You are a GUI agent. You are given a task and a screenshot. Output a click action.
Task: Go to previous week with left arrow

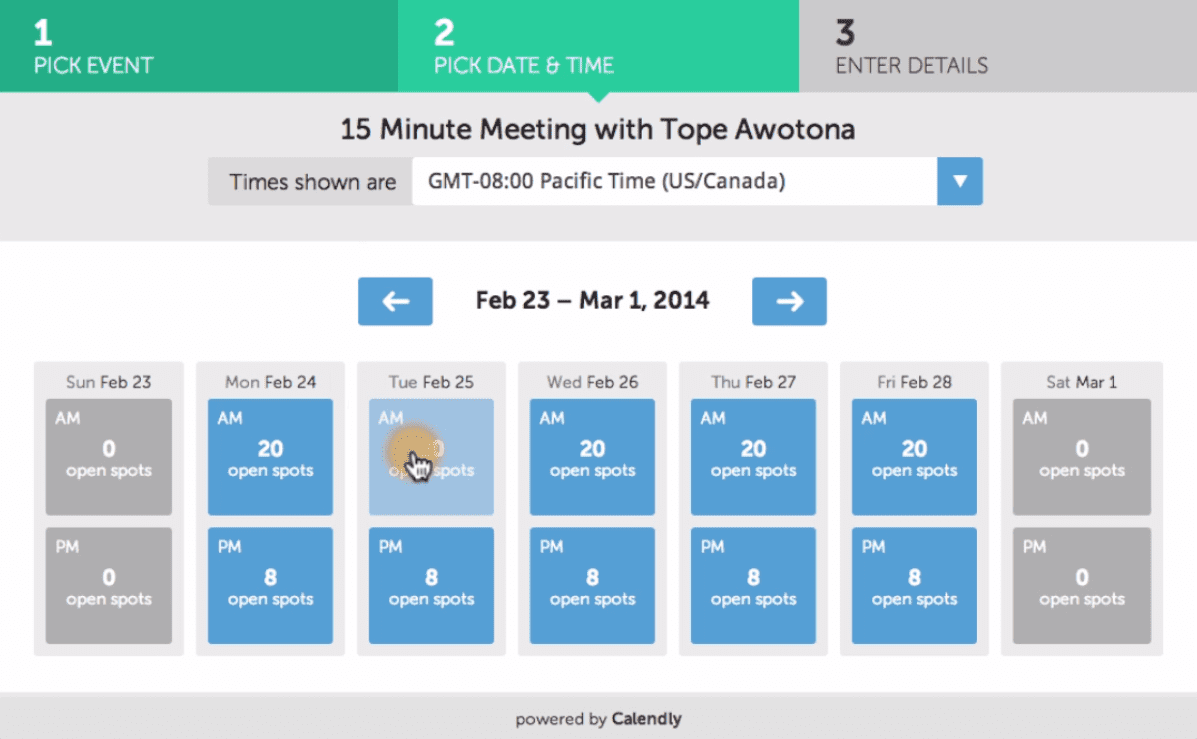(395, 301)
